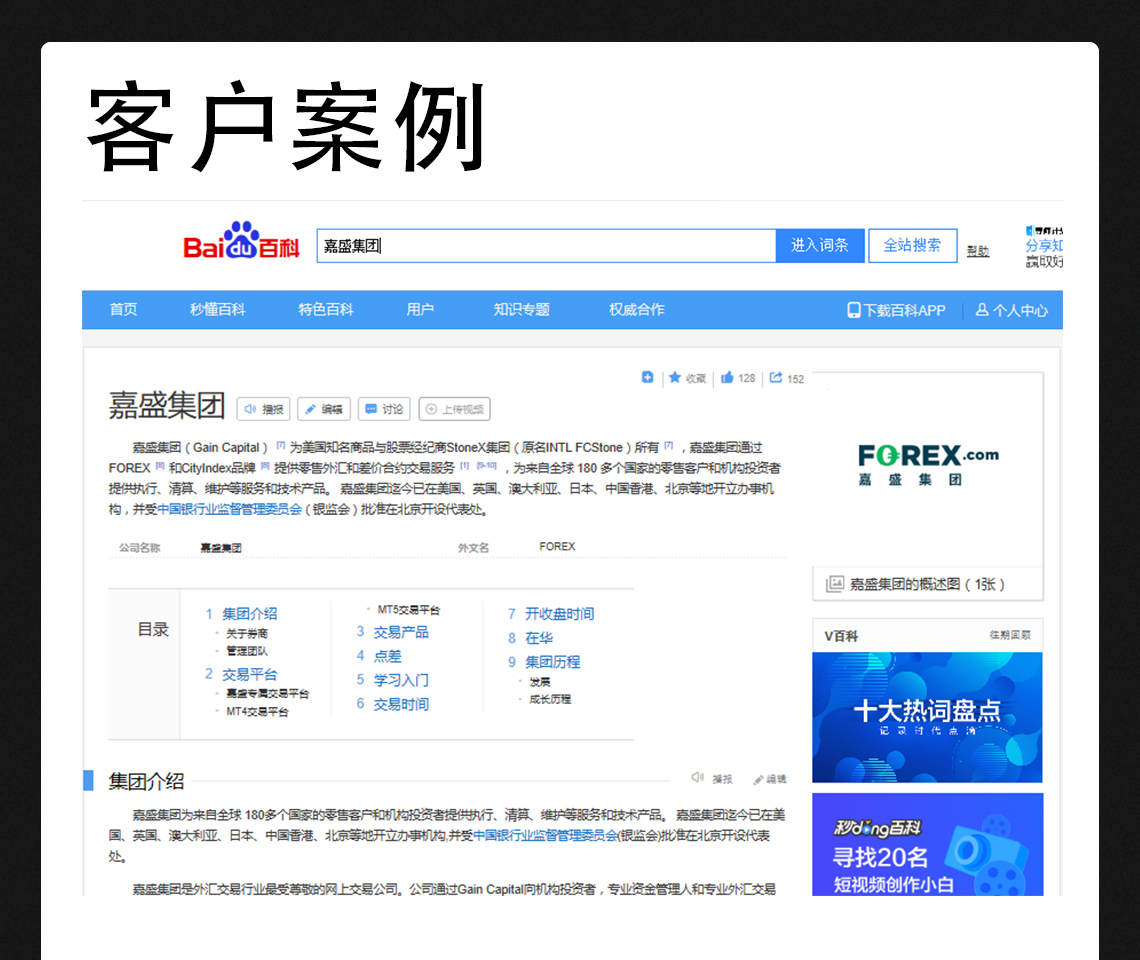Open the 秒懂百科 menu item
Image resolution: width=1140 pixels, height=960 pixels.
[x=217, y=310]
